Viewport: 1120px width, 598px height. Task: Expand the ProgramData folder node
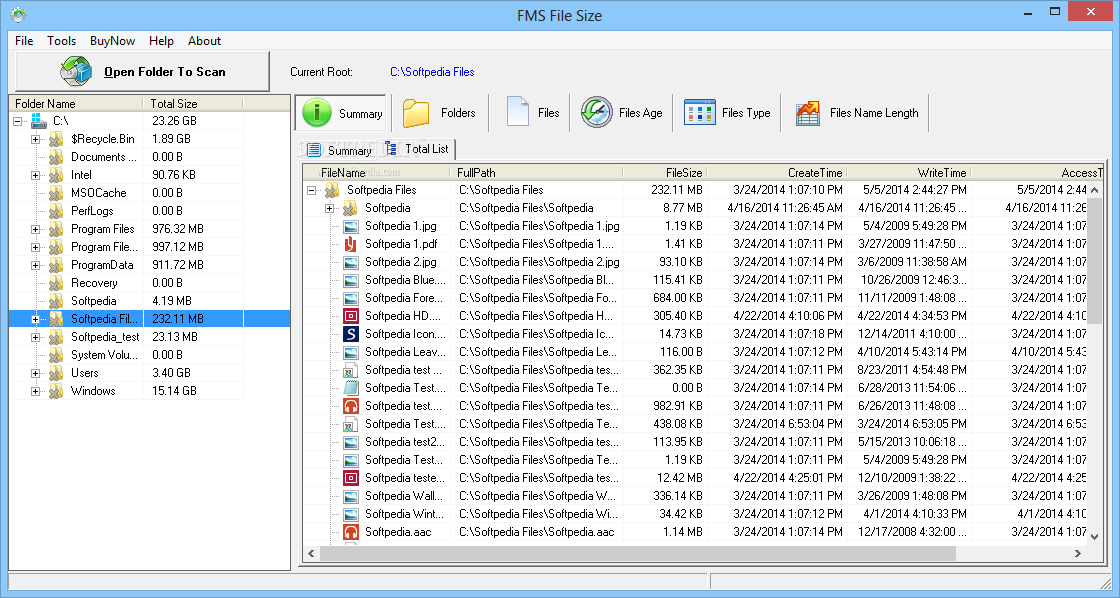(36, 265)
